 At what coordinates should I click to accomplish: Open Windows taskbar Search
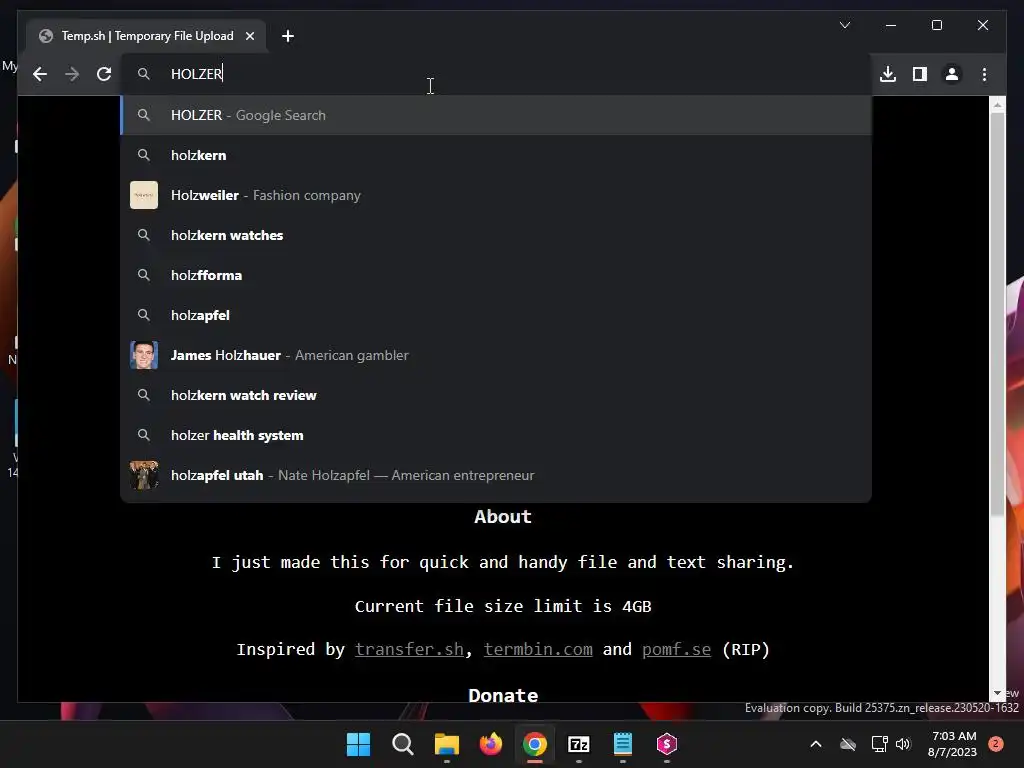402,744
